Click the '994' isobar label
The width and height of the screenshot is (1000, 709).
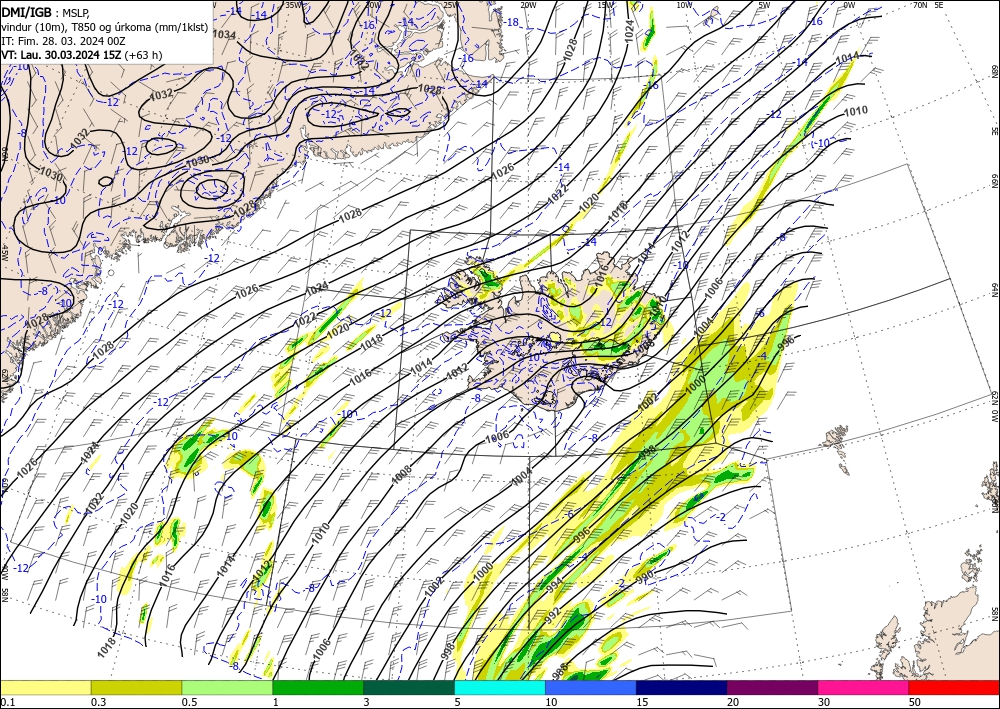coord(555,585)
